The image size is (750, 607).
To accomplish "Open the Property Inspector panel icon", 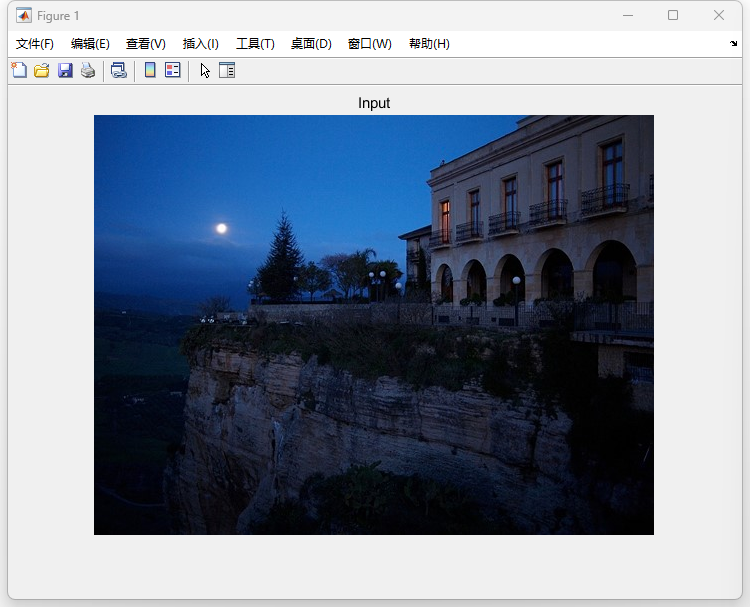I will 227,70.
